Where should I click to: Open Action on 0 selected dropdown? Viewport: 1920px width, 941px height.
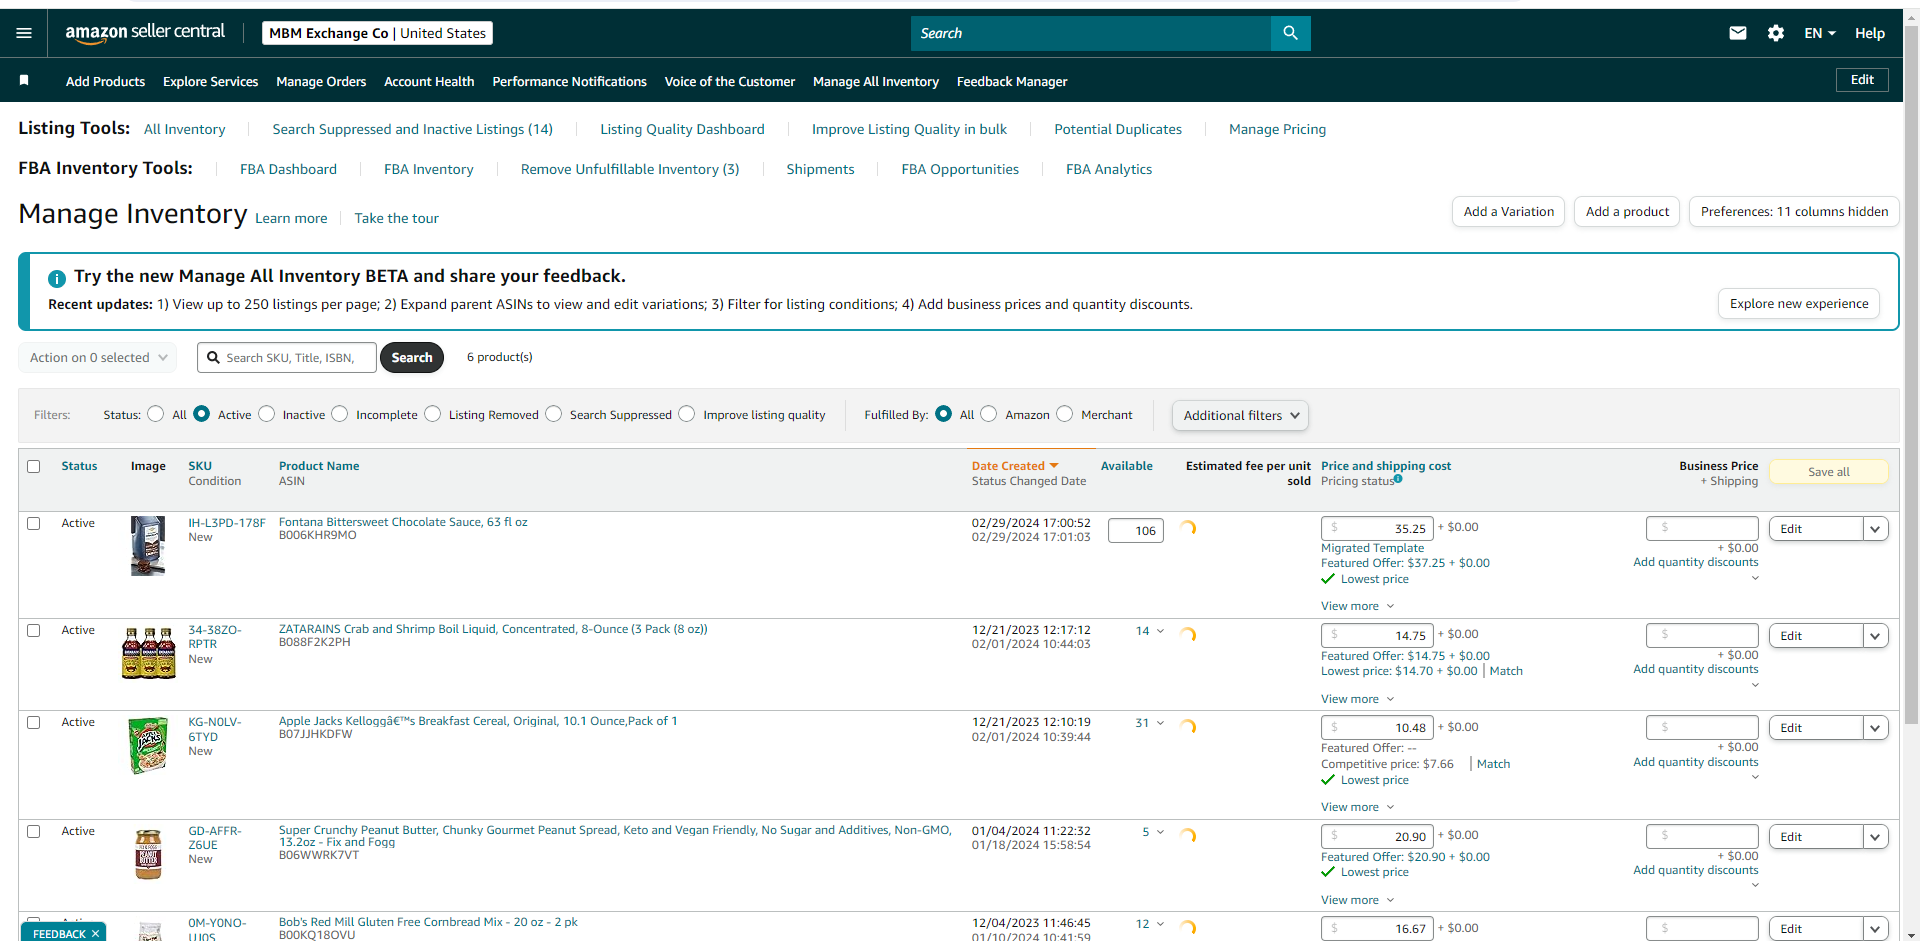point(97,357)
